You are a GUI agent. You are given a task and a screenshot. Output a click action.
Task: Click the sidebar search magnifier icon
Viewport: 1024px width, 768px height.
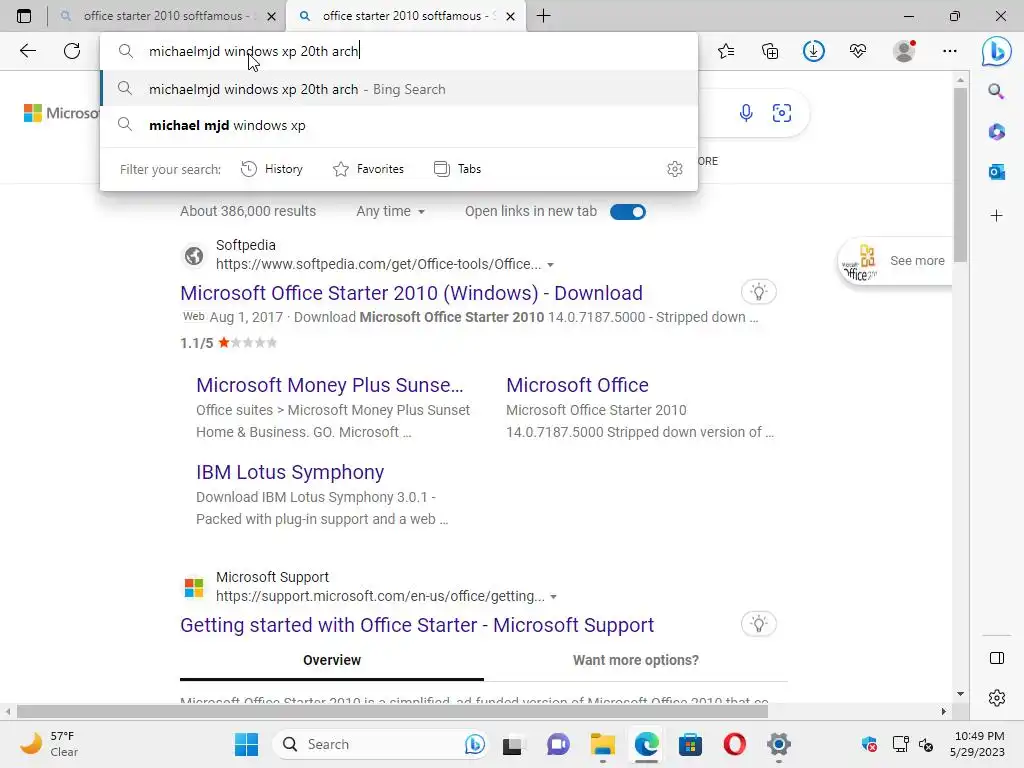coord(996,91)
